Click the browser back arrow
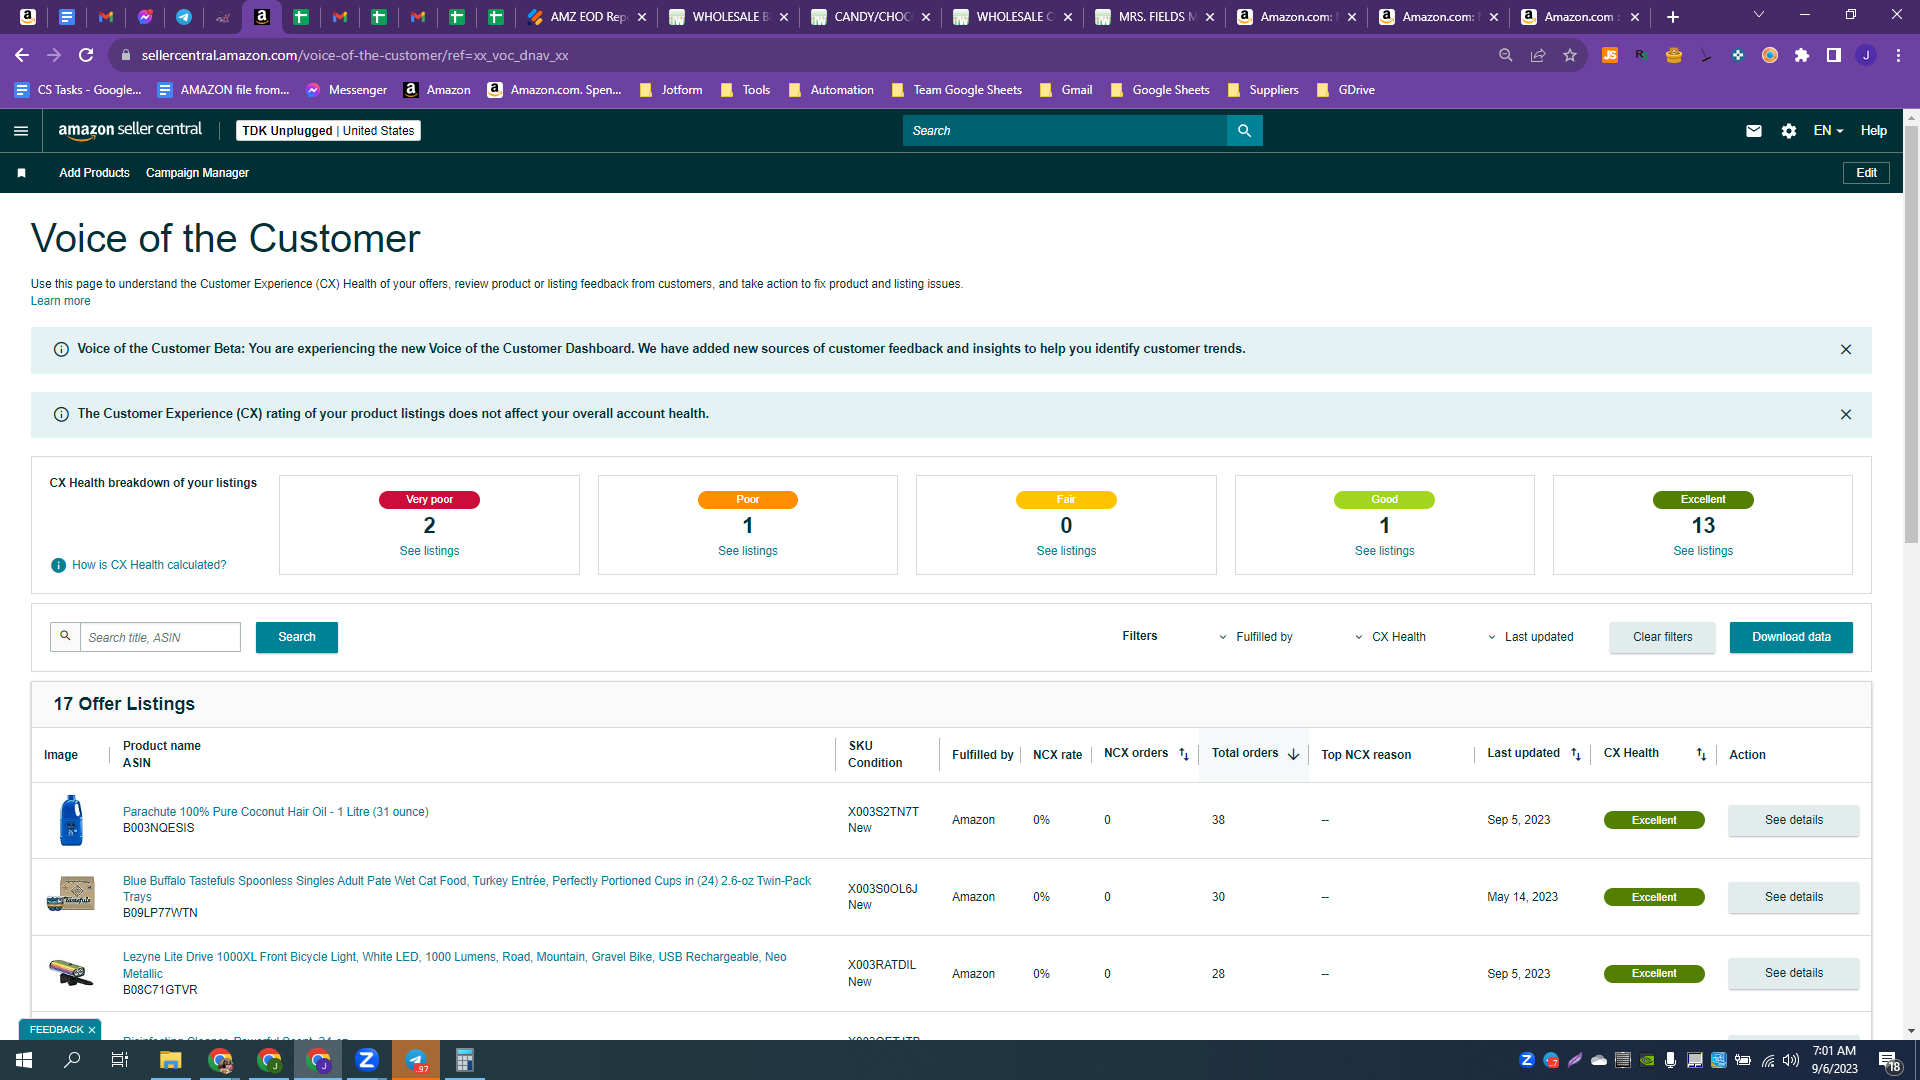Viewport: 1920px width, 1080px height. (x=22, y=55)
